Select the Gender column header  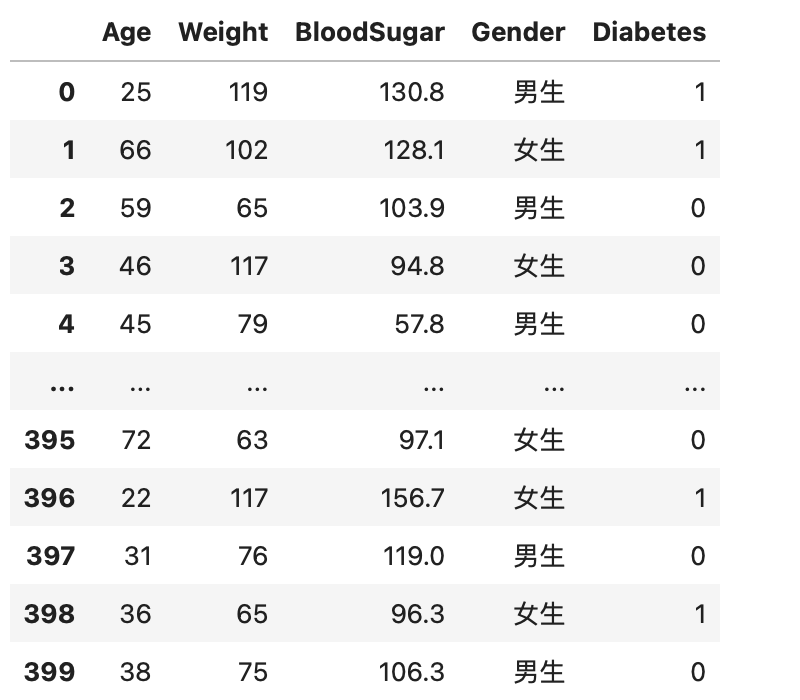pos(518,33)
